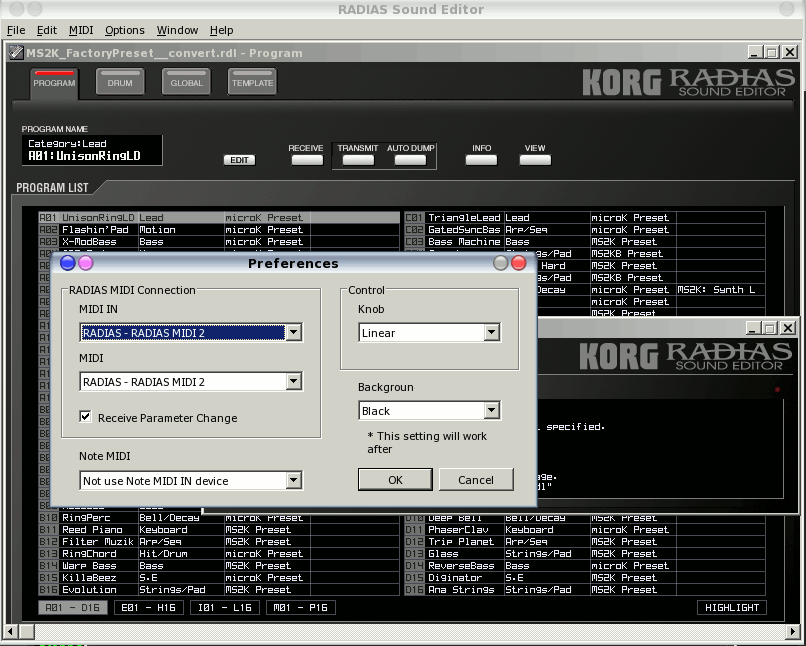806x646 pixels.
Task: Minimize the MS2K_FactoryPreset Program window
Action: click(755, 52)
